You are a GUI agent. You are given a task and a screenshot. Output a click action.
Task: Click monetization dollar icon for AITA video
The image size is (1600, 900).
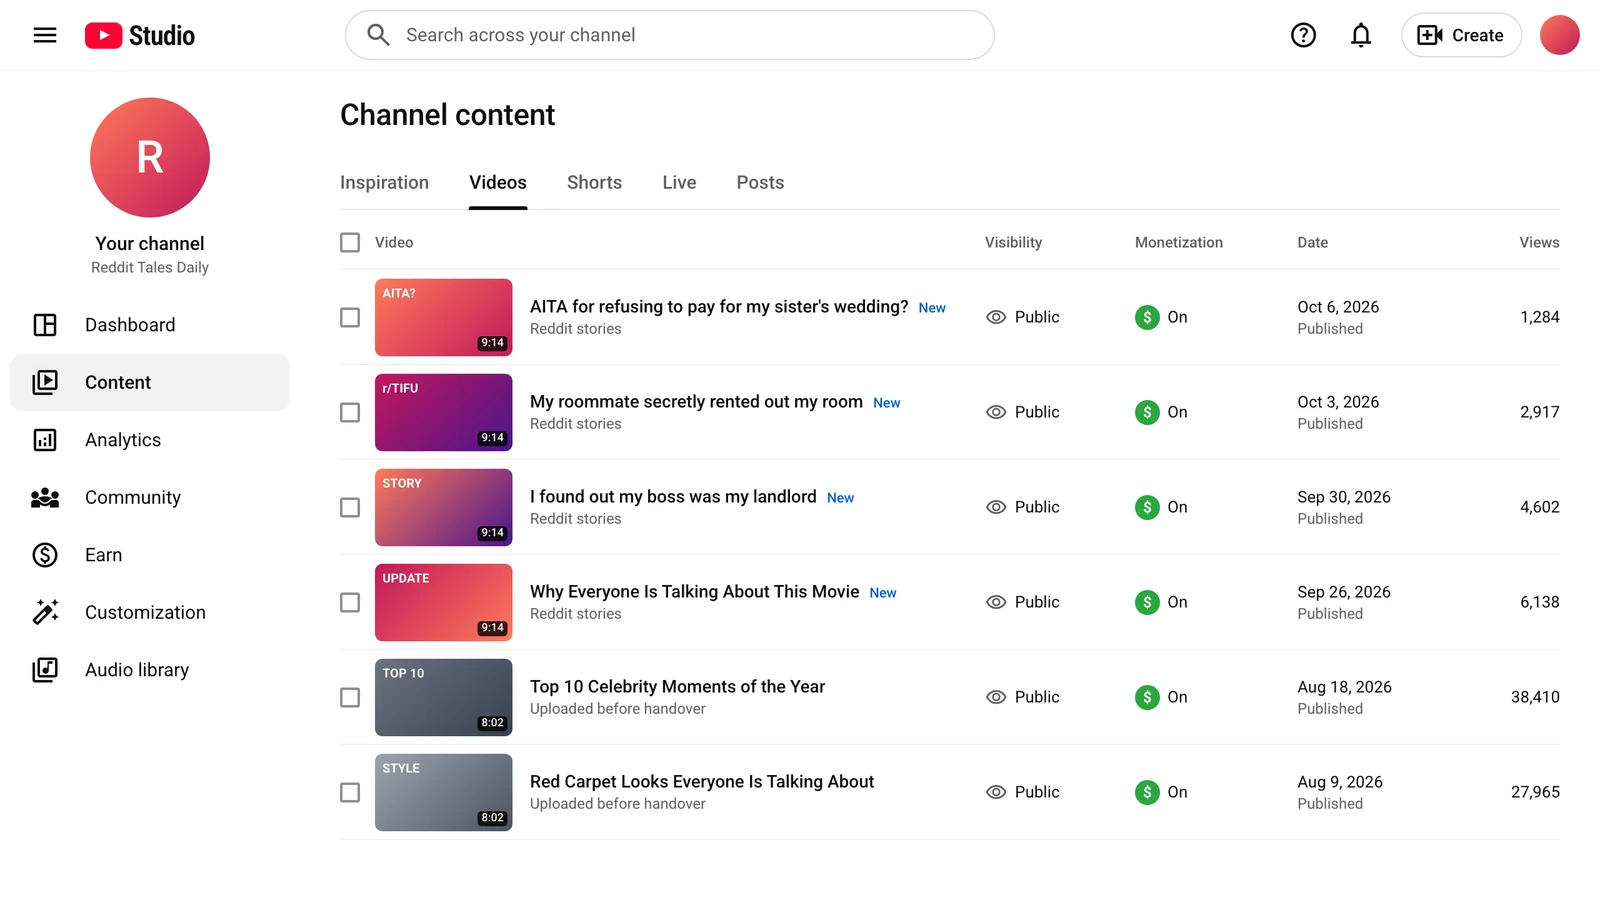(1147, 317)
